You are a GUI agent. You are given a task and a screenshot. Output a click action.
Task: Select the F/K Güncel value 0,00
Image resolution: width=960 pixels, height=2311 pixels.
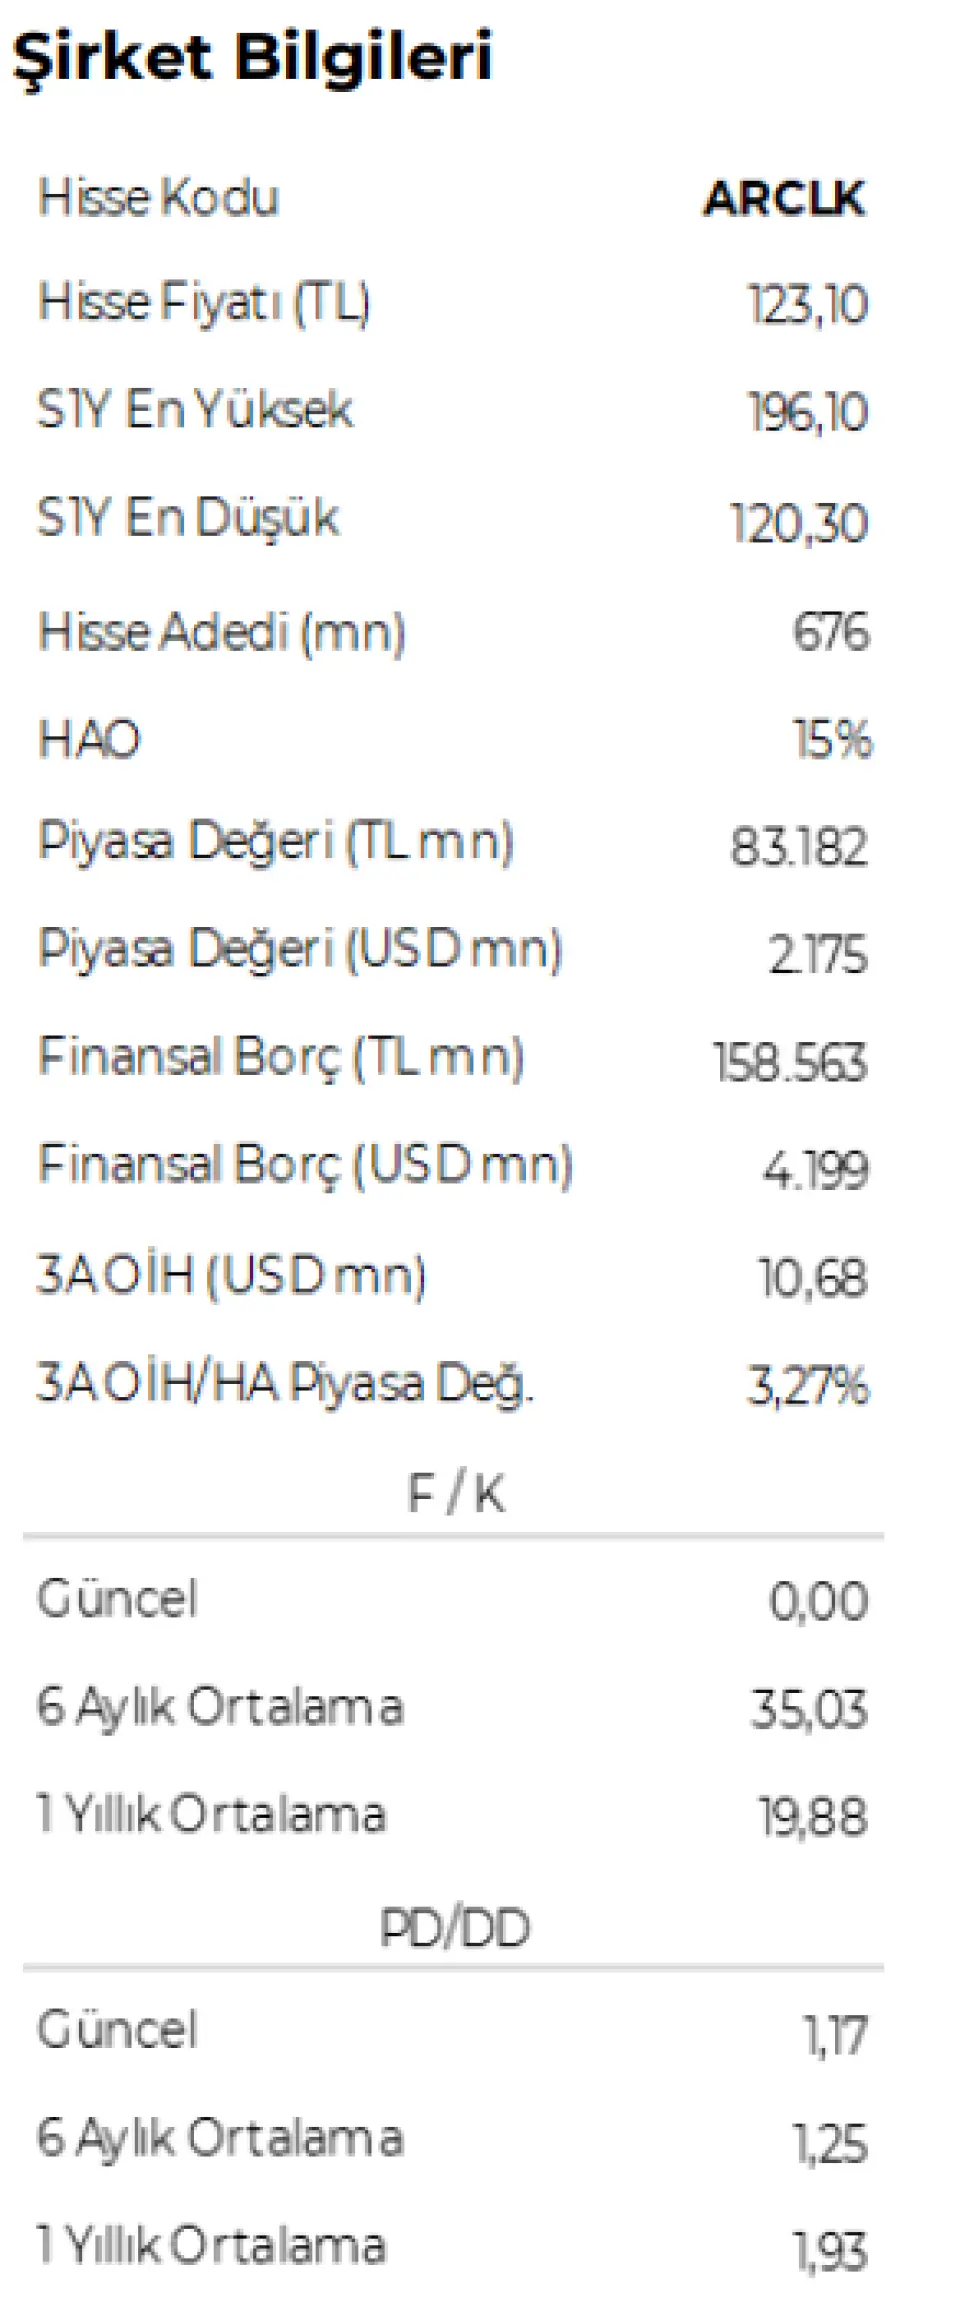click(818, 1602)
